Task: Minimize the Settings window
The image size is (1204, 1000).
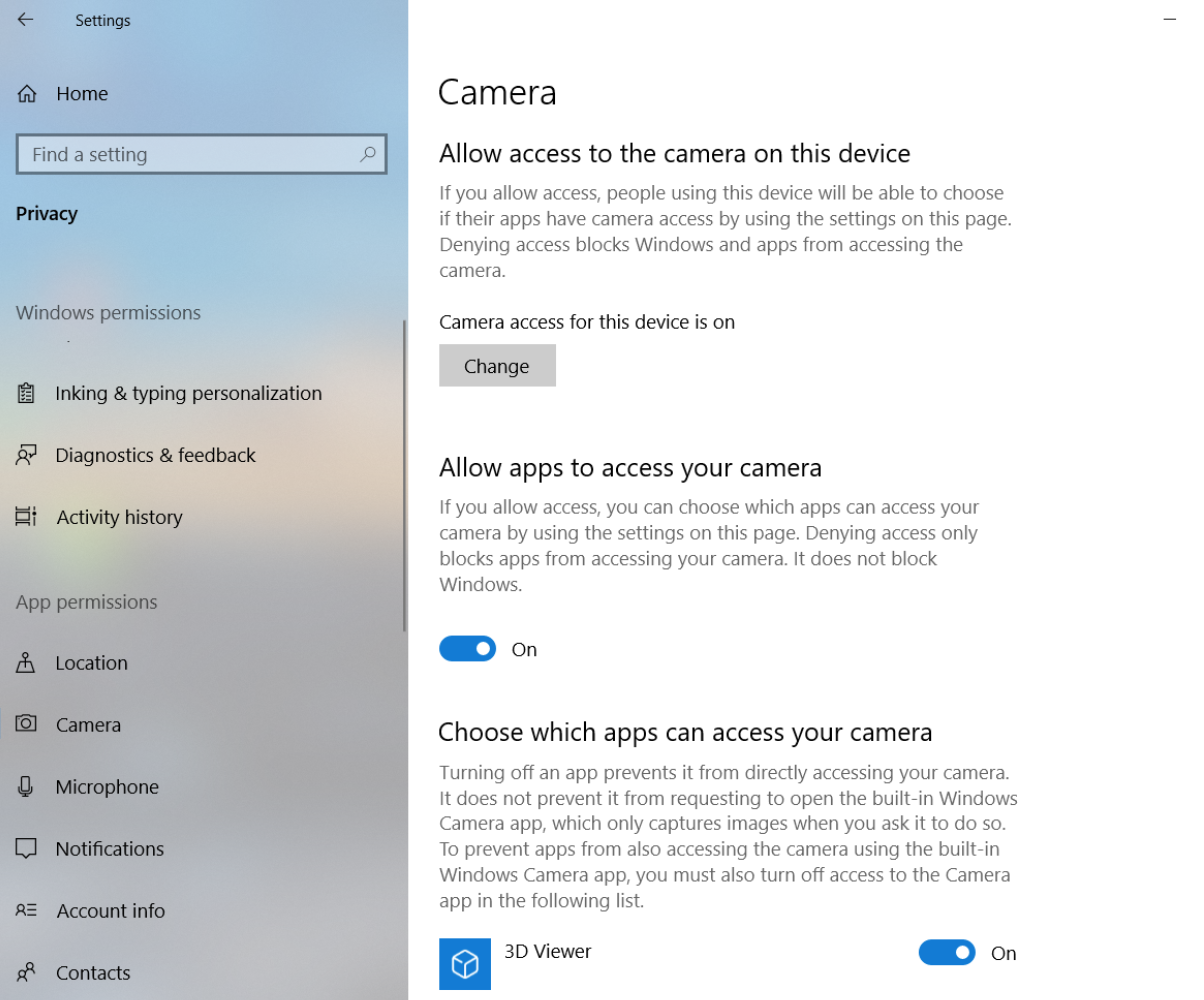Action: pyautogui.click(x=1169, y=20)
